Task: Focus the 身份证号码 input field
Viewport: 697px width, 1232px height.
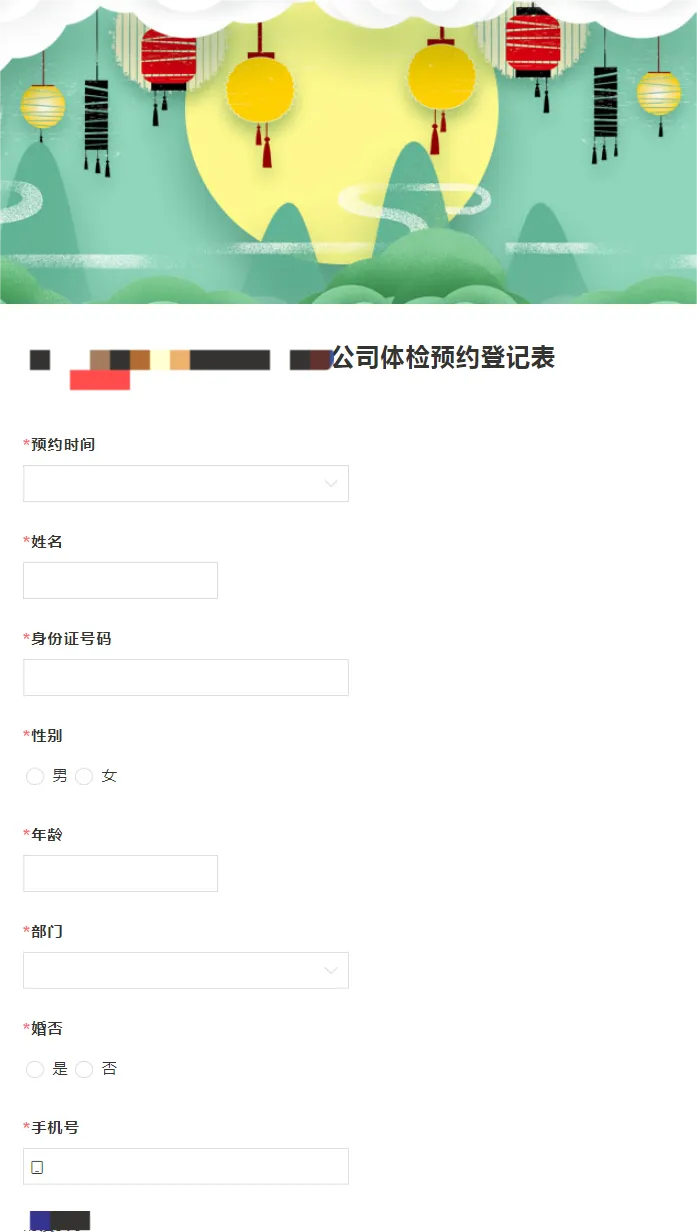Action: tap(186, 678)
